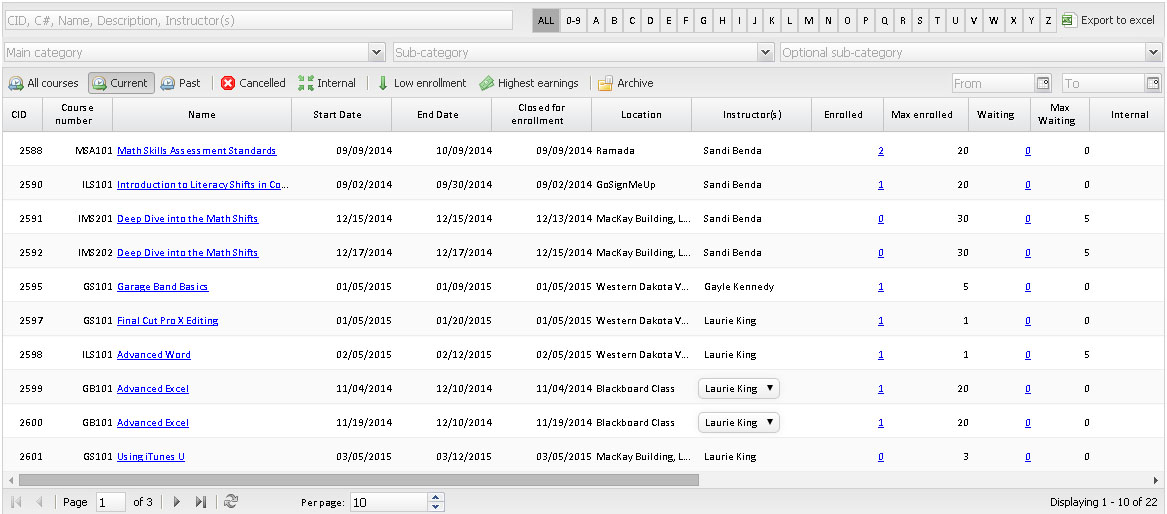The height and width of the screenshot is (514, 1167).
Task: Click the page number field
Action: 111,502
